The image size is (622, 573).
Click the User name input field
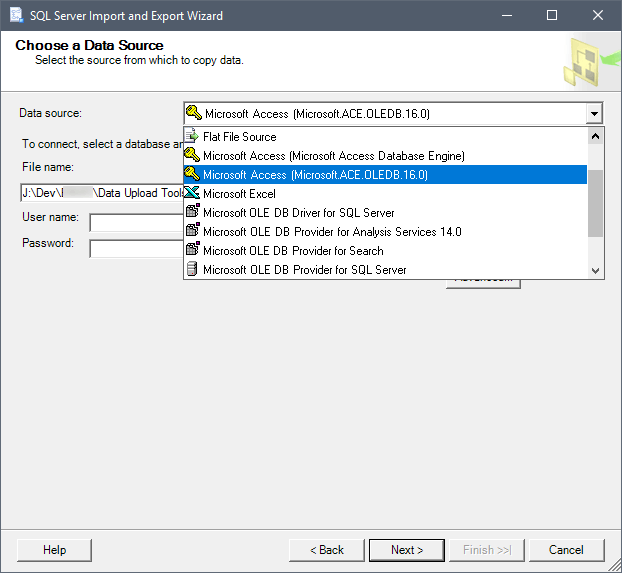[x=136, y=223]
